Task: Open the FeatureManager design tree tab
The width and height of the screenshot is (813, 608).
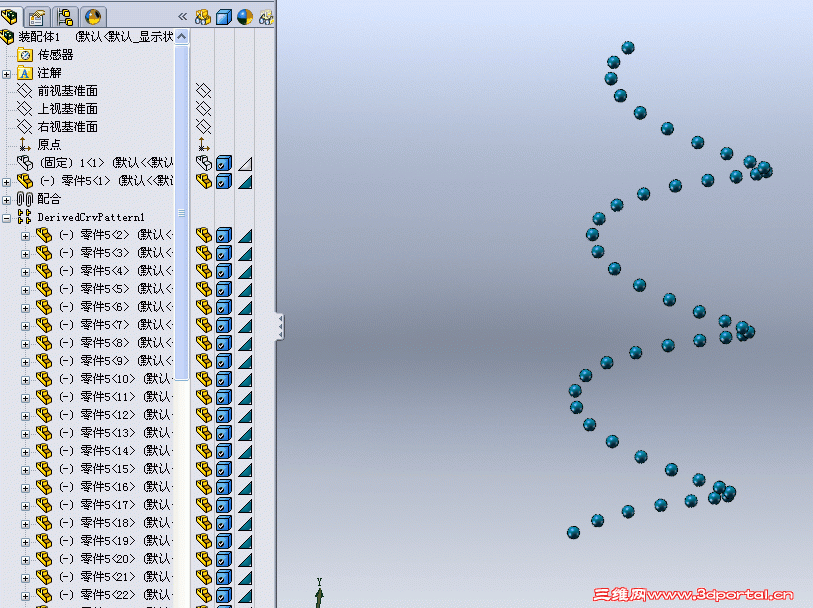Action: pyautogui.click(x=9, y=17)
